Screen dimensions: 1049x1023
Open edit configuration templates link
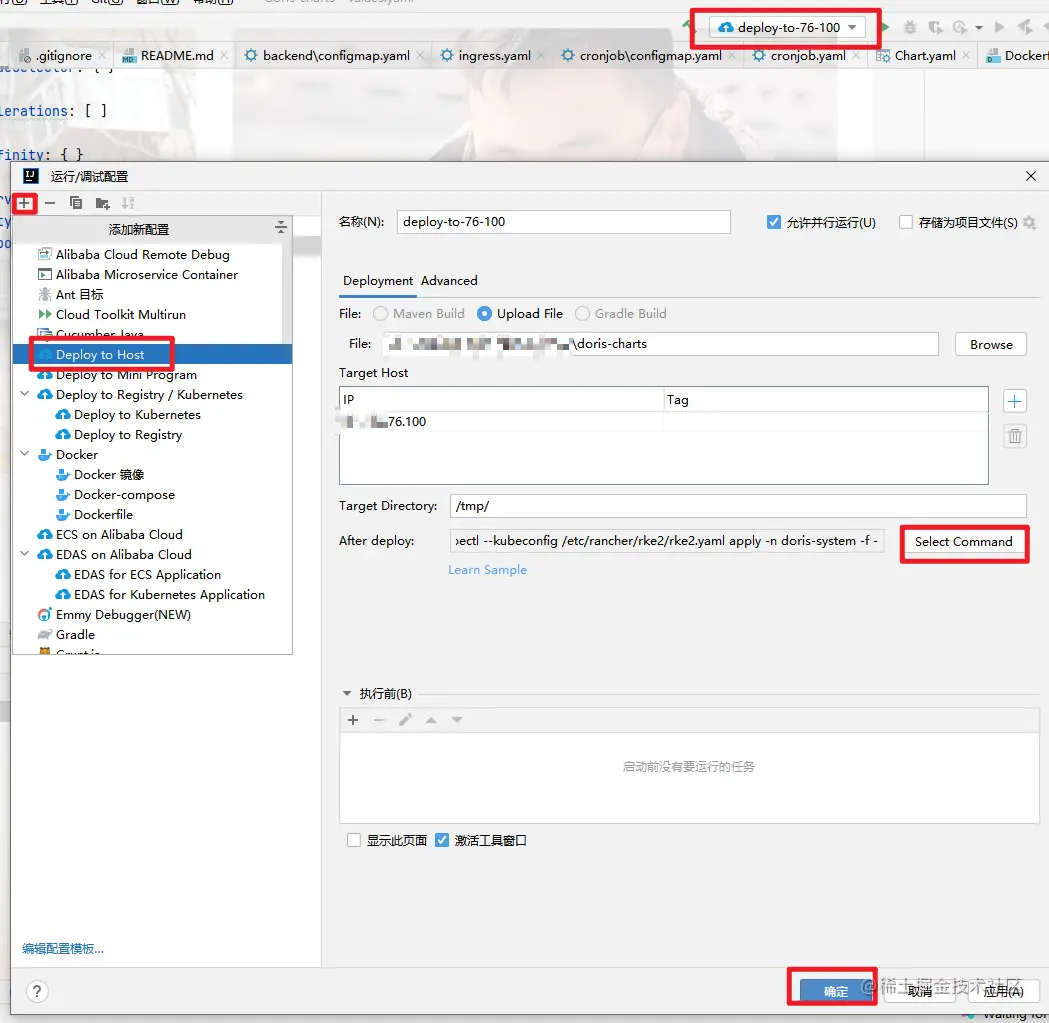(x=63, y=948)
